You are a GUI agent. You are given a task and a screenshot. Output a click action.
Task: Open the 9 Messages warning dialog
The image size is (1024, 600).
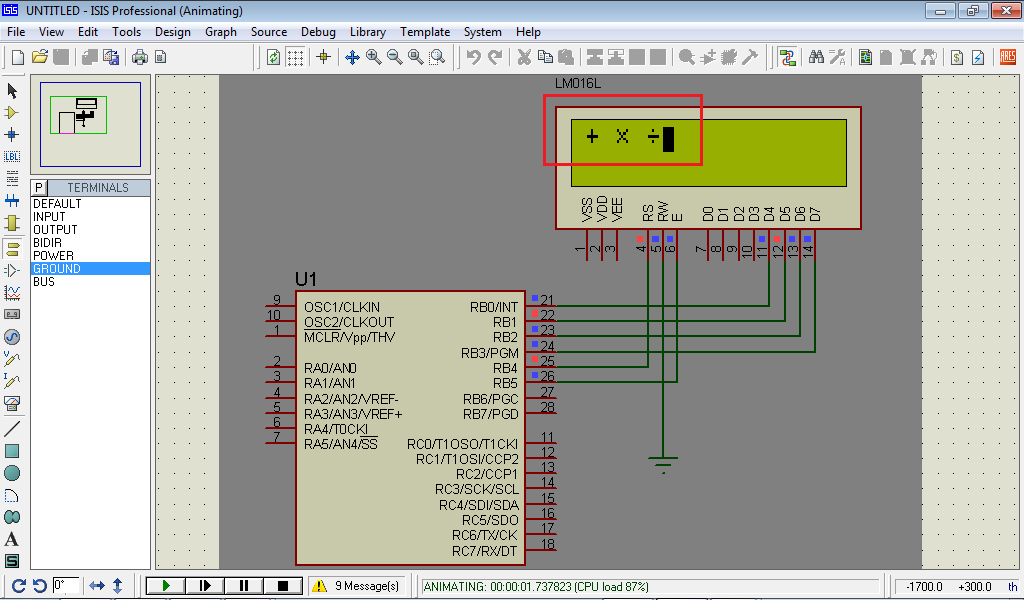357,585
